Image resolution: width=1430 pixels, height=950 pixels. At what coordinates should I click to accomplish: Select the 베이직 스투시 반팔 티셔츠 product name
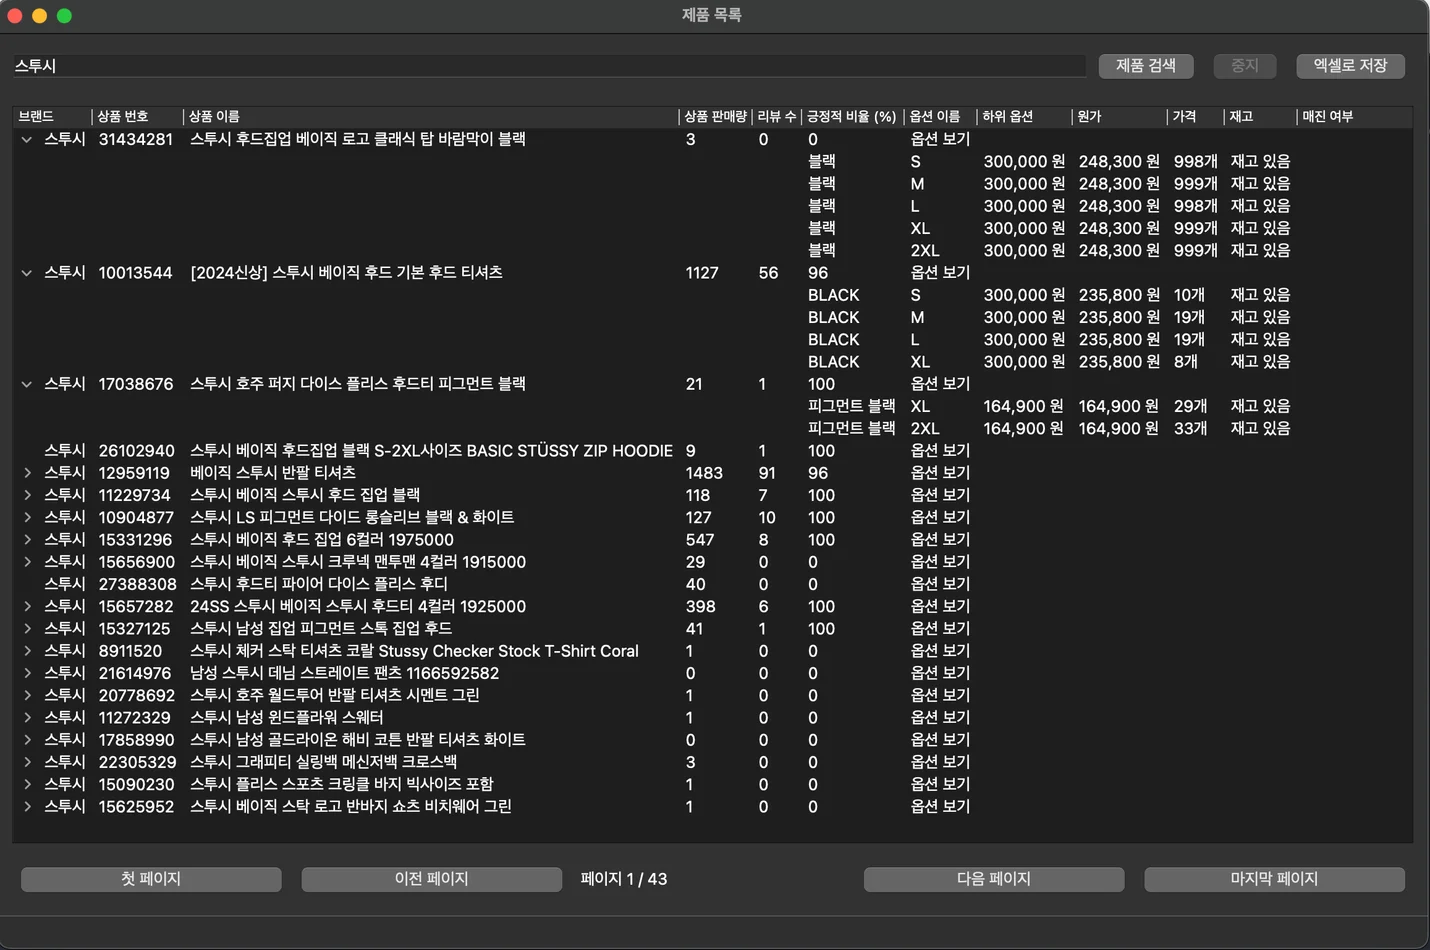[x=273, y=473]
